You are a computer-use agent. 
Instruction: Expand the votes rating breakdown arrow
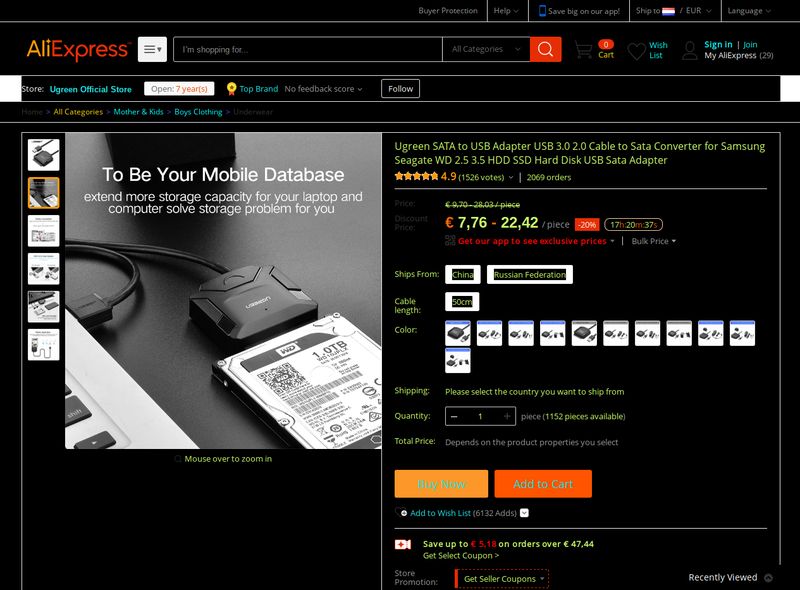511,178
